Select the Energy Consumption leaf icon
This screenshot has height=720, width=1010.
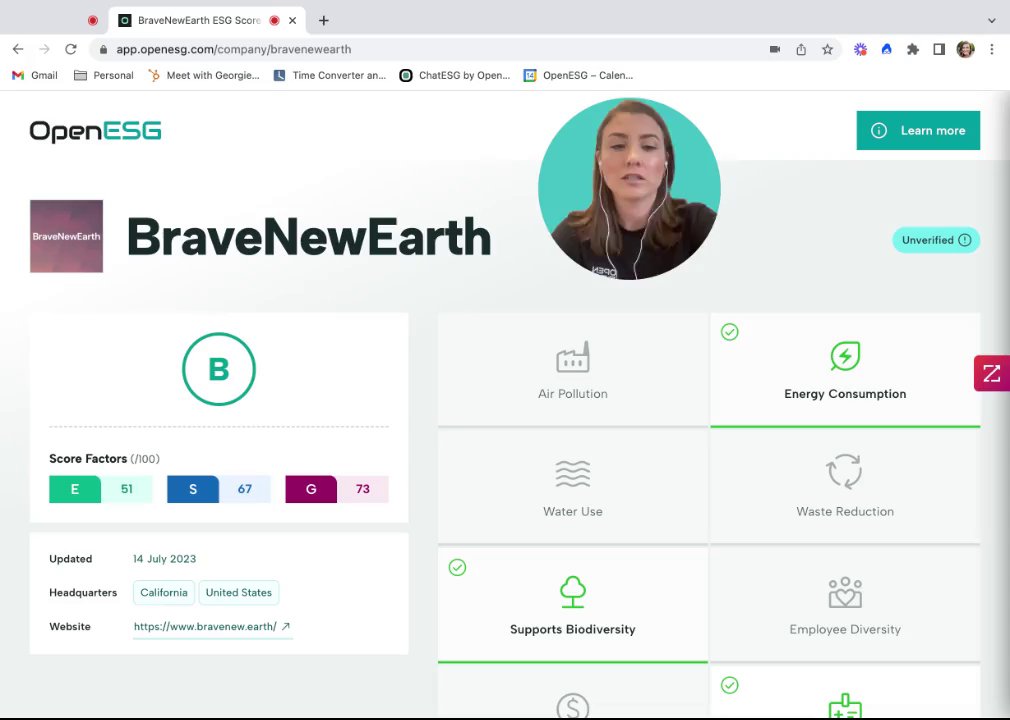coord(845,356)
